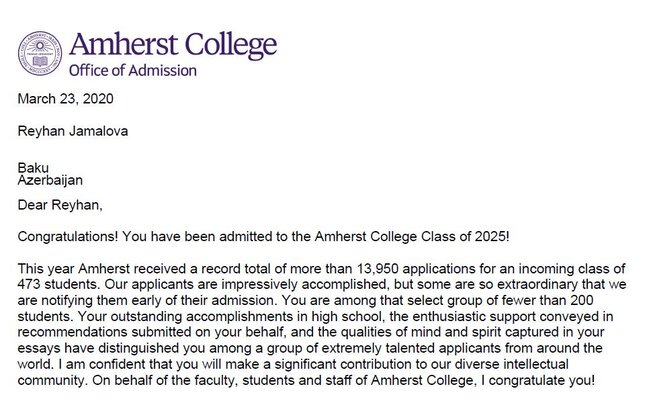Click the city name Baku
649x399 pixels.
pos(33,168)
